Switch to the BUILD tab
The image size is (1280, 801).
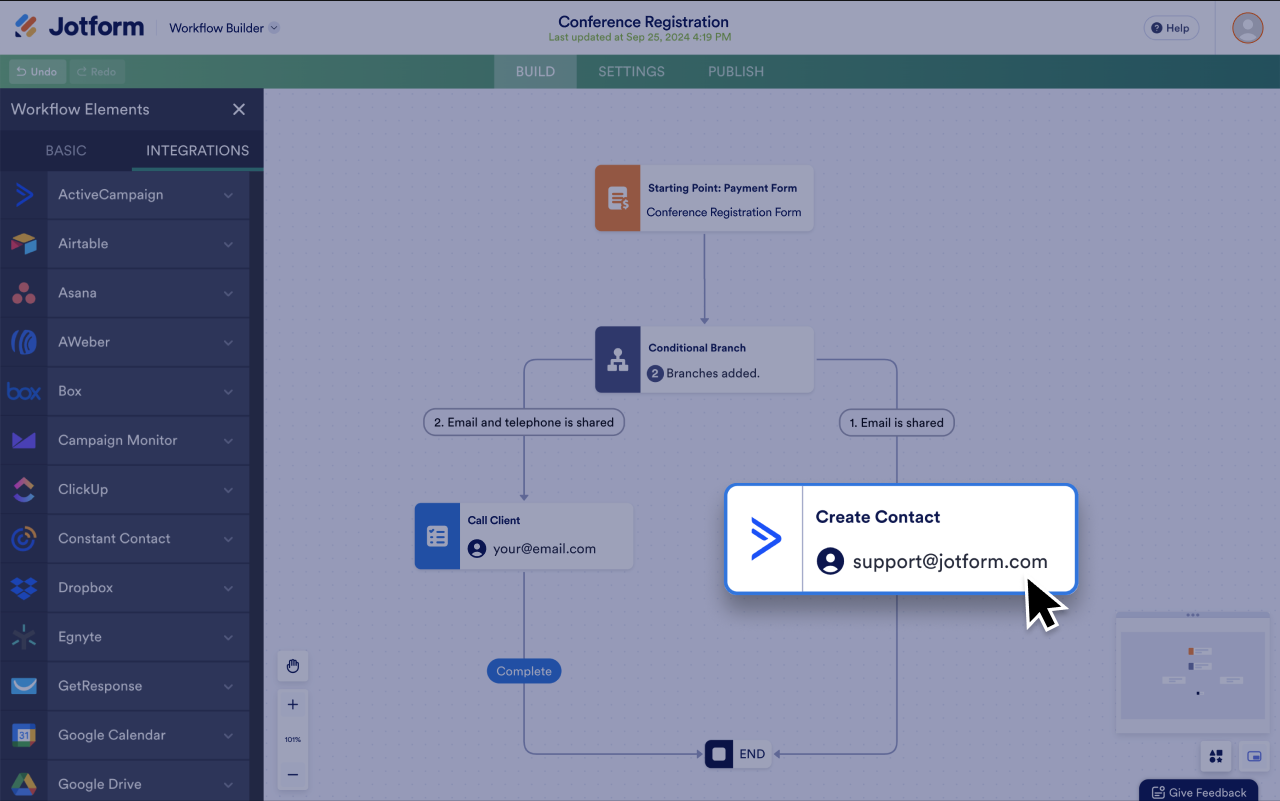pyautogui.click(x=535, y=72)
